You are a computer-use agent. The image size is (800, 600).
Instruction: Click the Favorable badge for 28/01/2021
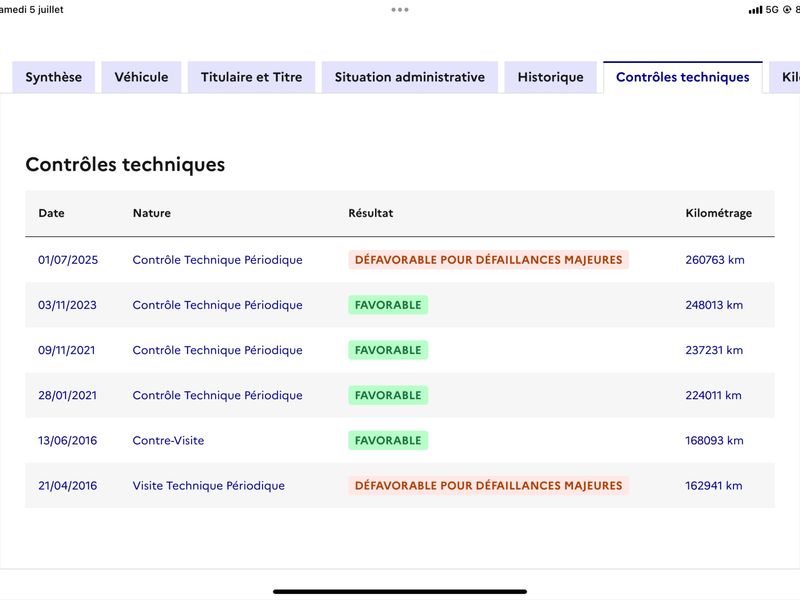tap(388, 395)
